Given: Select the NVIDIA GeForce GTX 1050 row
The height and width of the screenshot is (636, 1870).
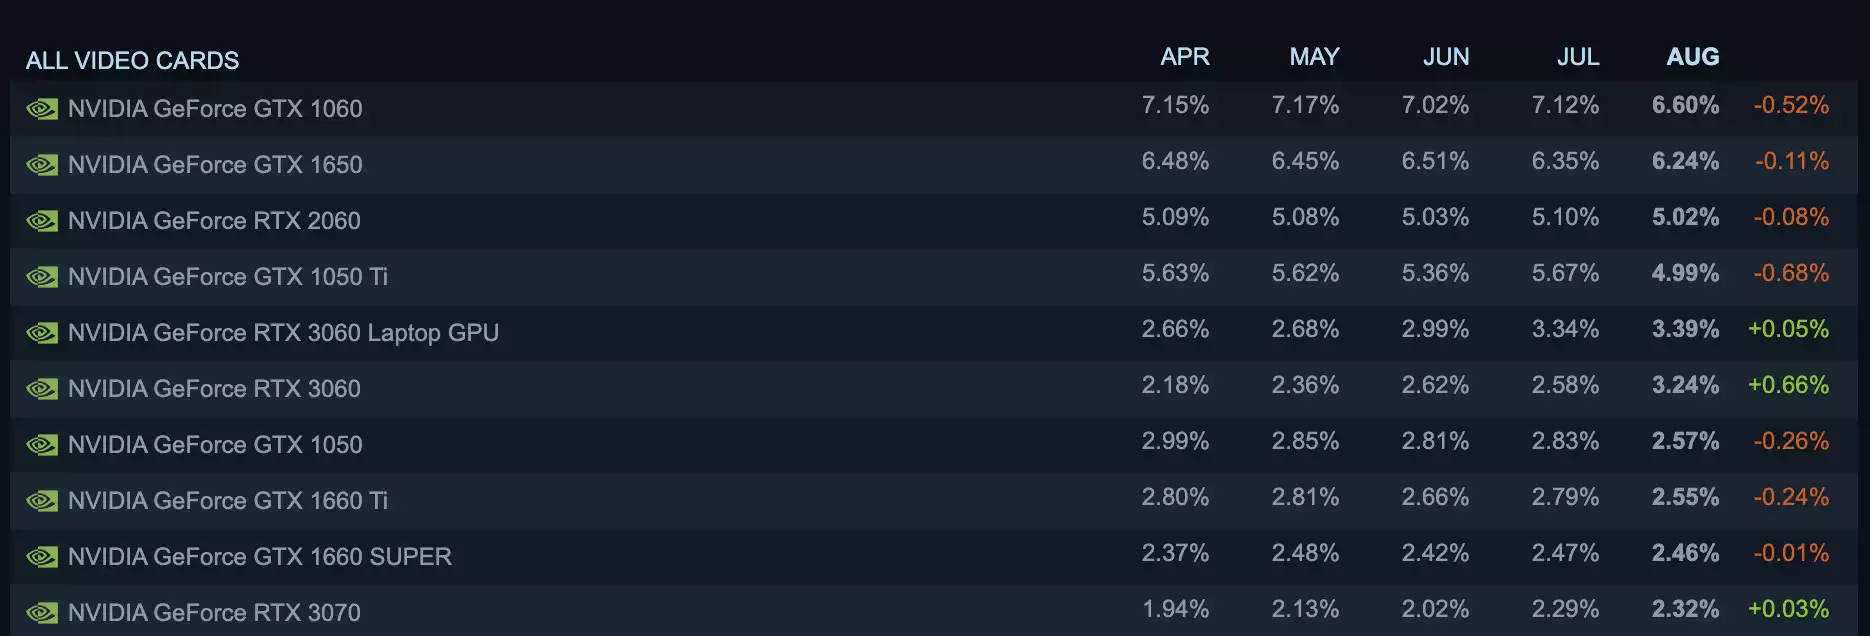Looking at the screenshot, I should pyautogui.click(x=215, y=445).
